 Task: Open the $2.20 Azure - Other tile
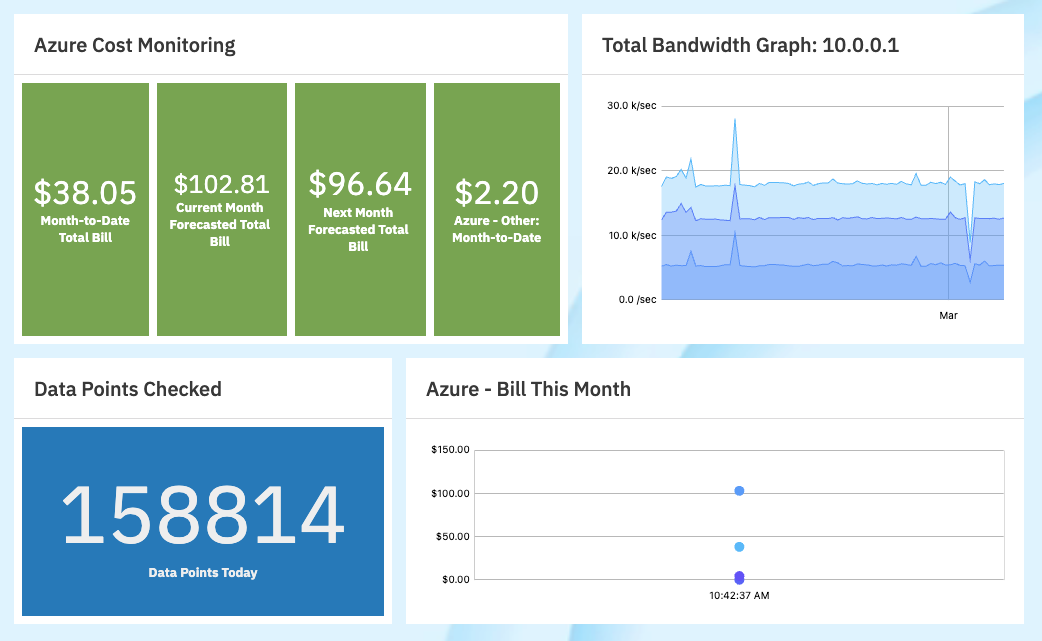(x=497, y=209)
